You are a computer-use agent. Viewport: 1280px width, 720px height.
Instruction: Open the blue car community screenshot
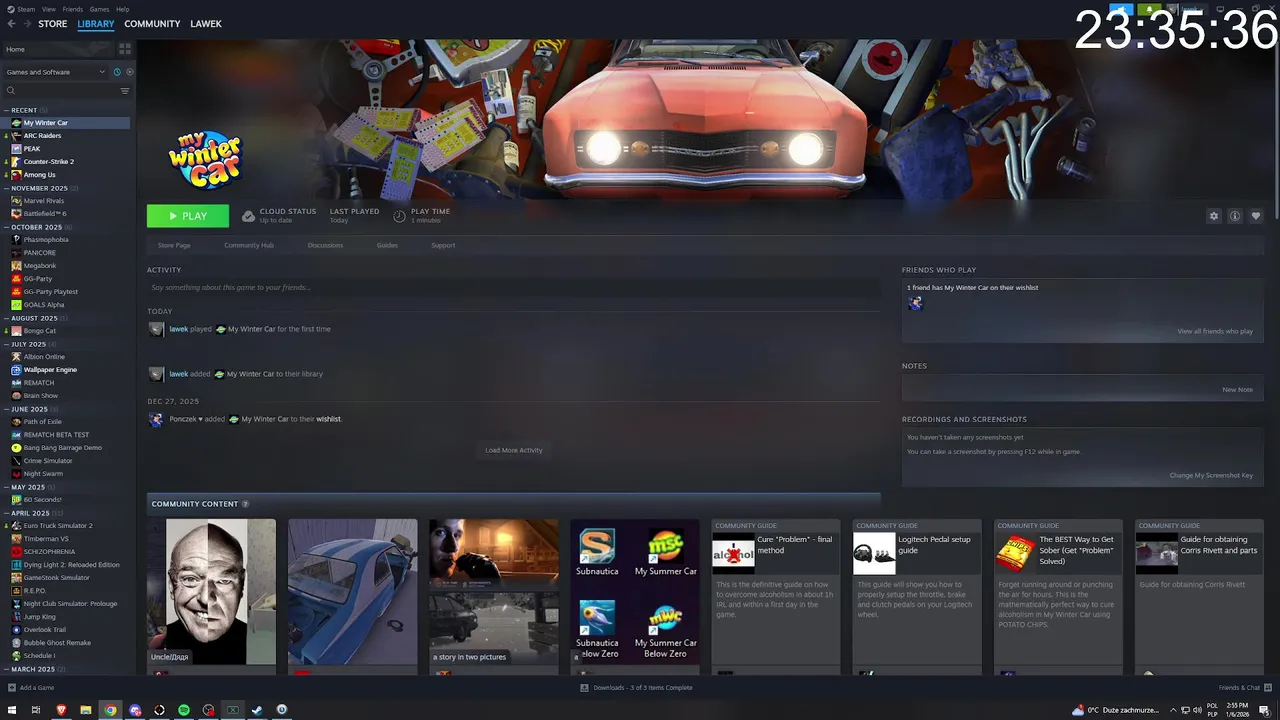tap(353, 591)
